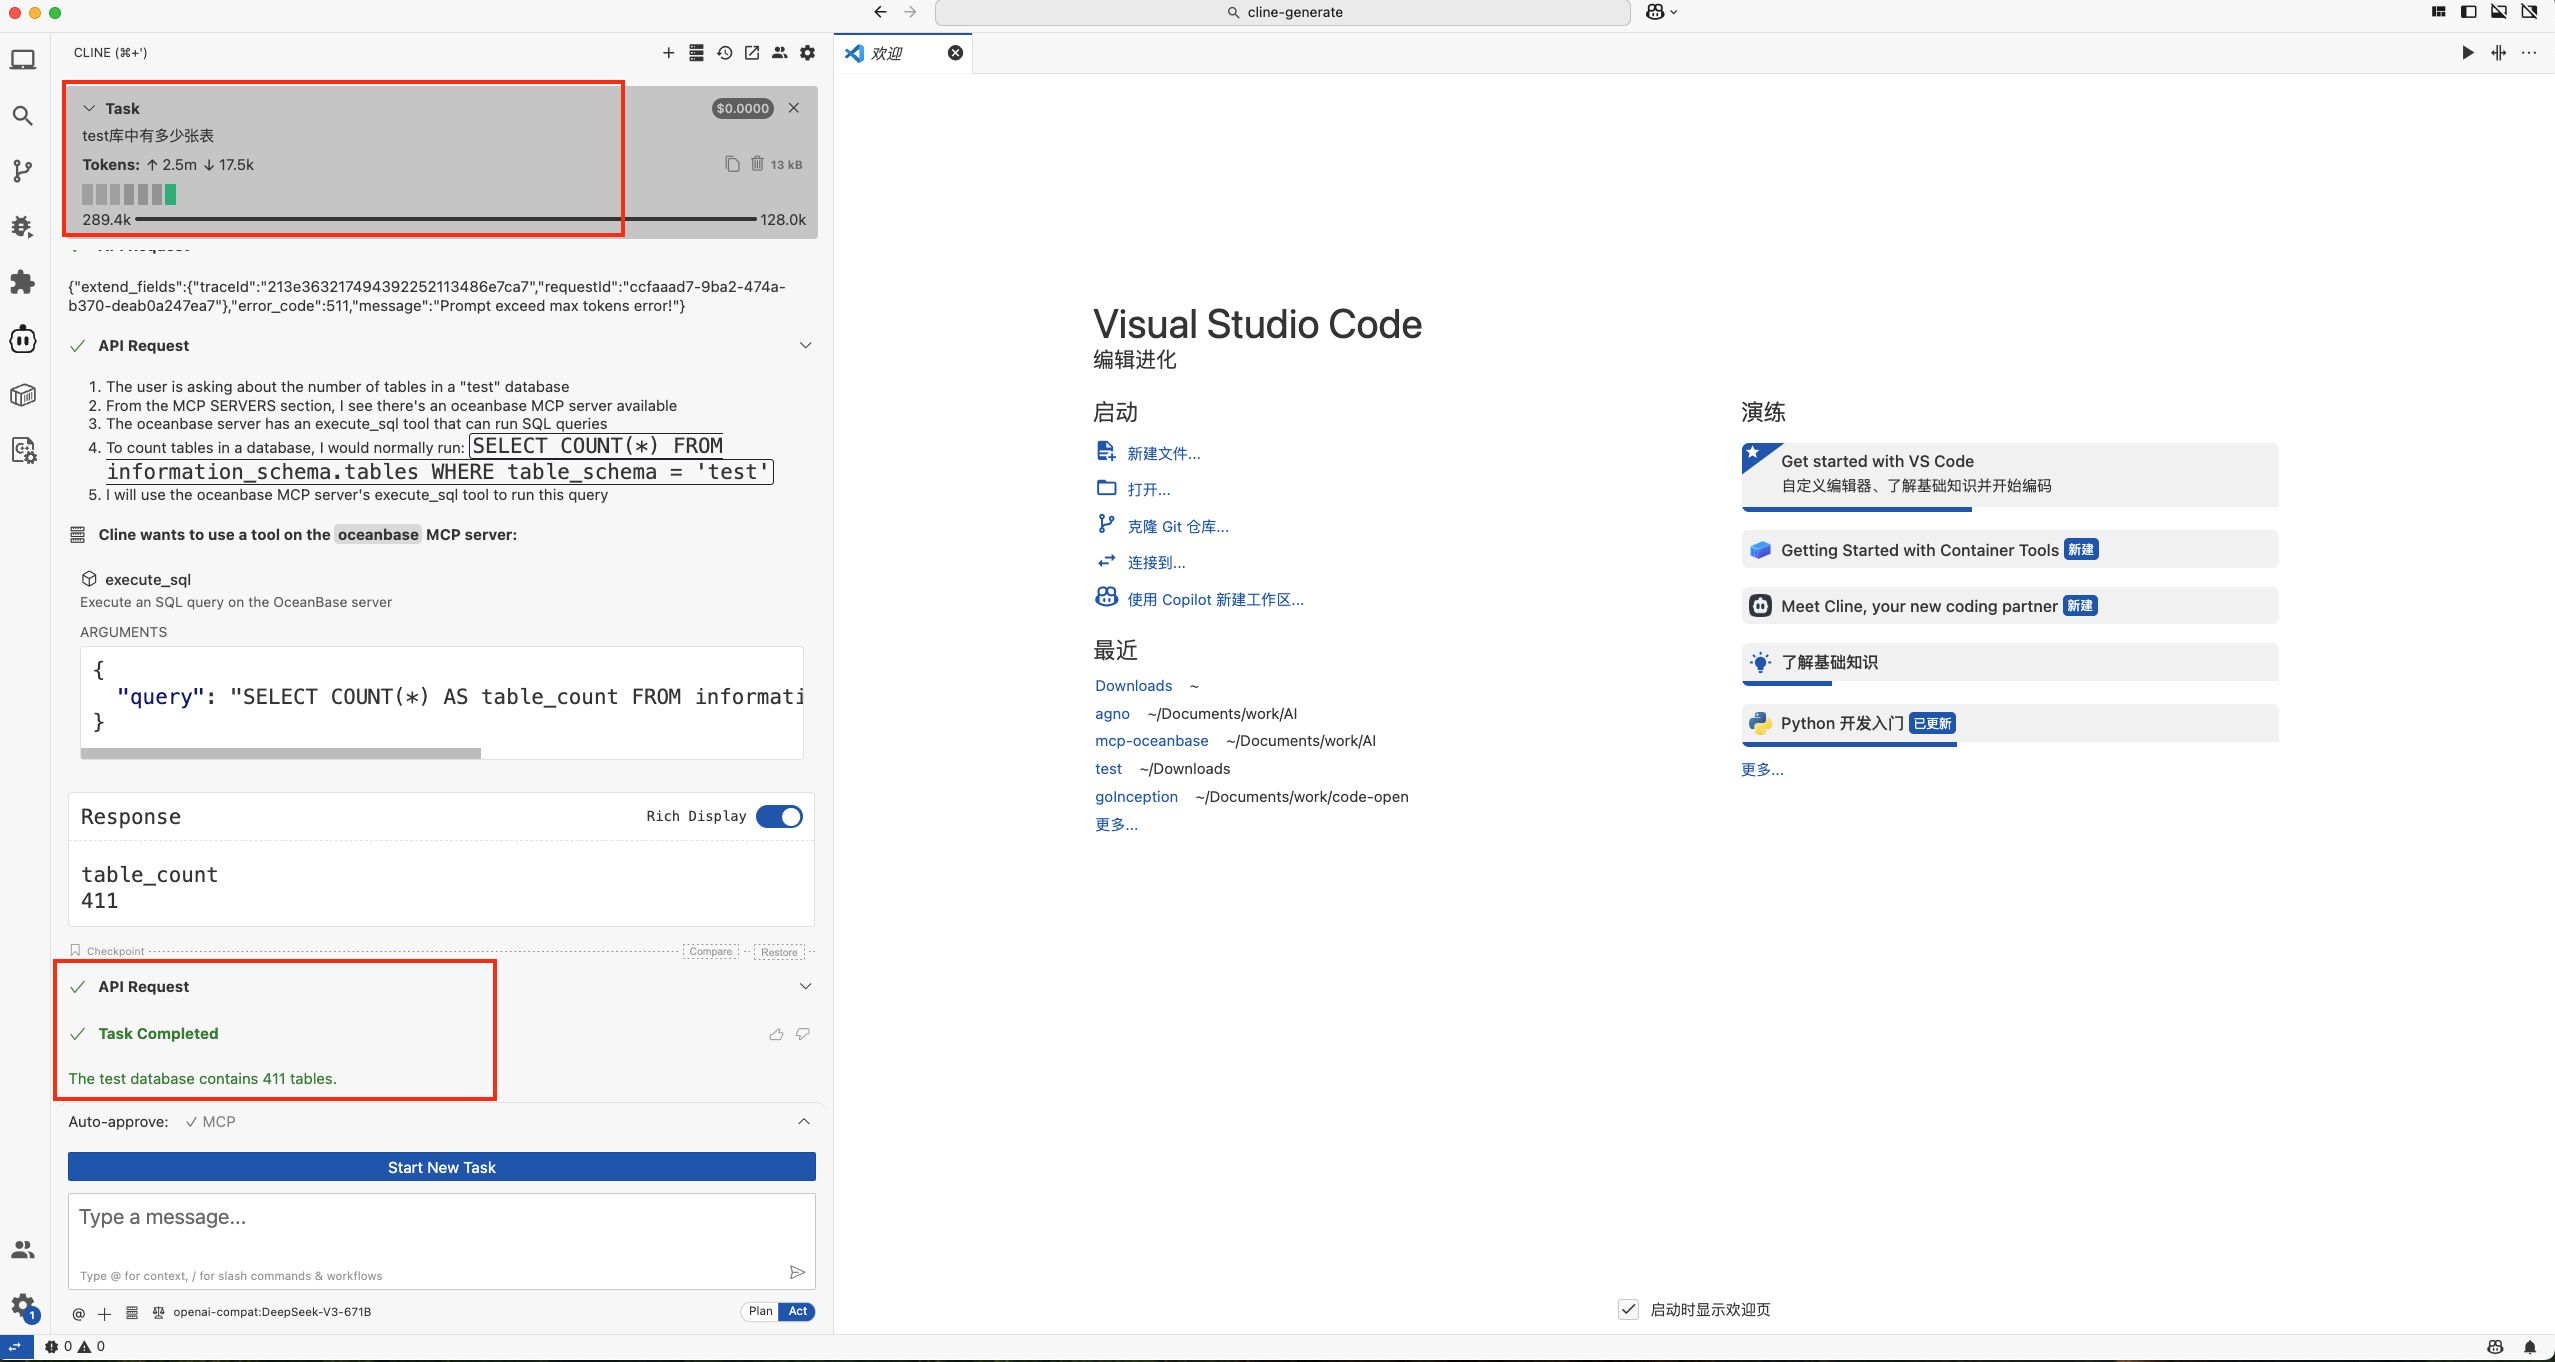
Task: Expand the last API Request chevron
Action: [x=805, y=987]
